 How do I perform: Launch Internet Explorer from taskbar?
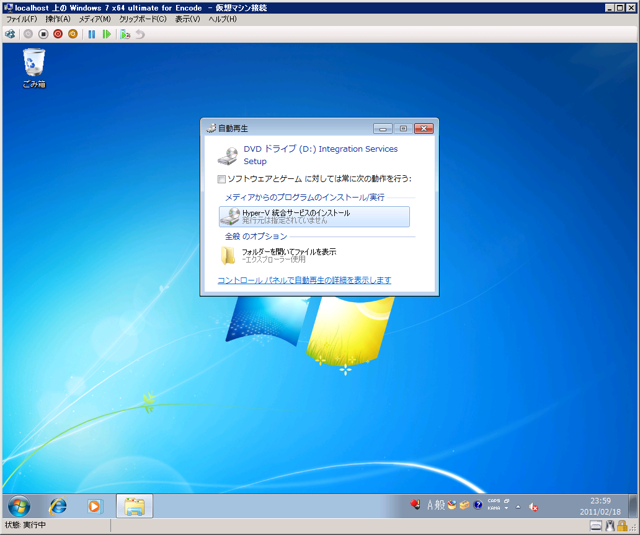pyautogui.click(x=58, y=506)
